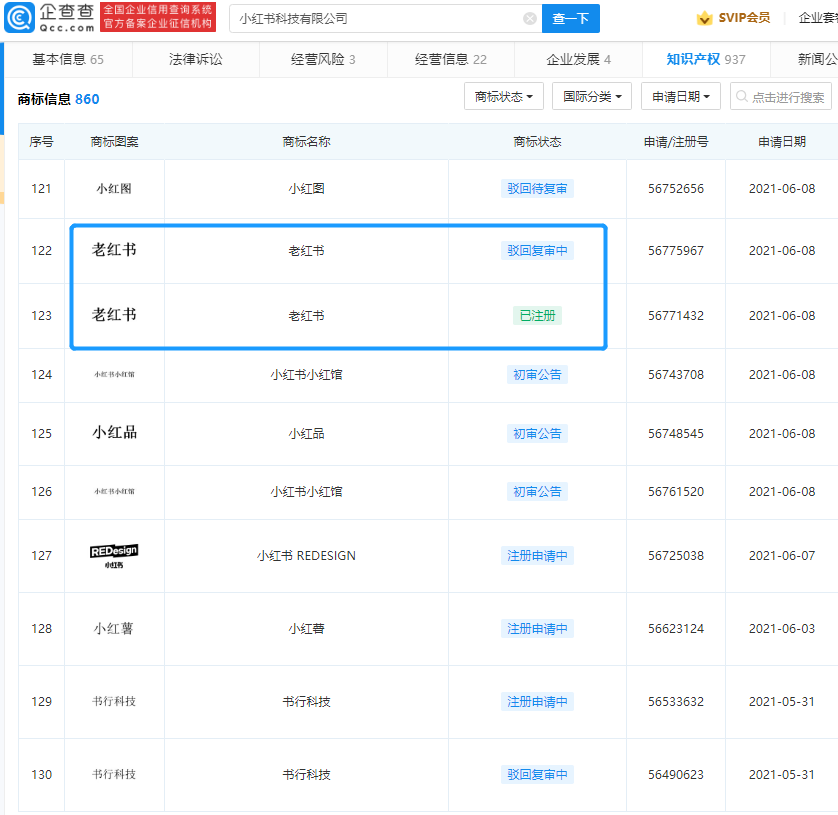Click the 驳回待复审 status link for 小红图
The height and width of the screenshot is (815, 838).
point(537,187)
